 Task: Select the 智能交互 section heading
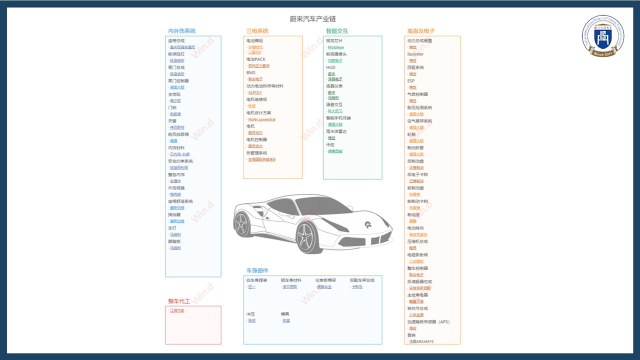pyautogui.click(x=337, y=31)
